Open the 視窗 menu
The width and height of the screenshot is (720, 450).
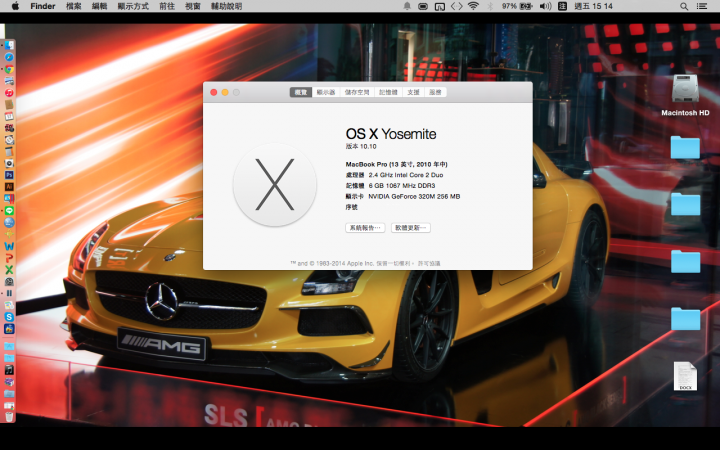(192, 6)
